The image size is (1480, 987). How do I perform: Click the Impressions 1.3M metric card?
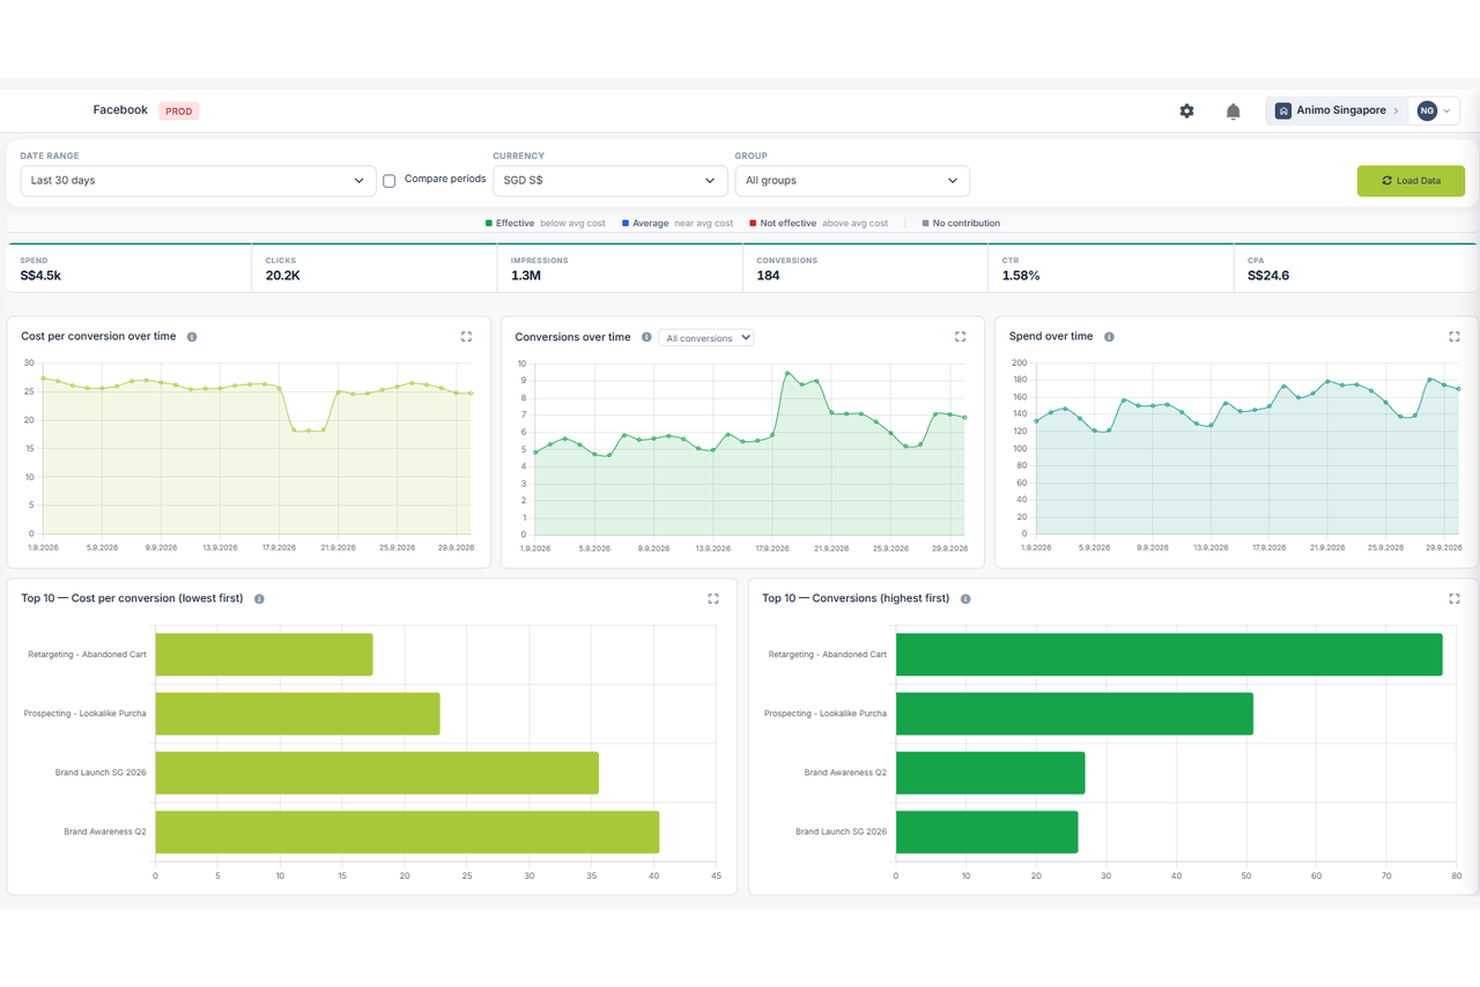coord(620,268)
